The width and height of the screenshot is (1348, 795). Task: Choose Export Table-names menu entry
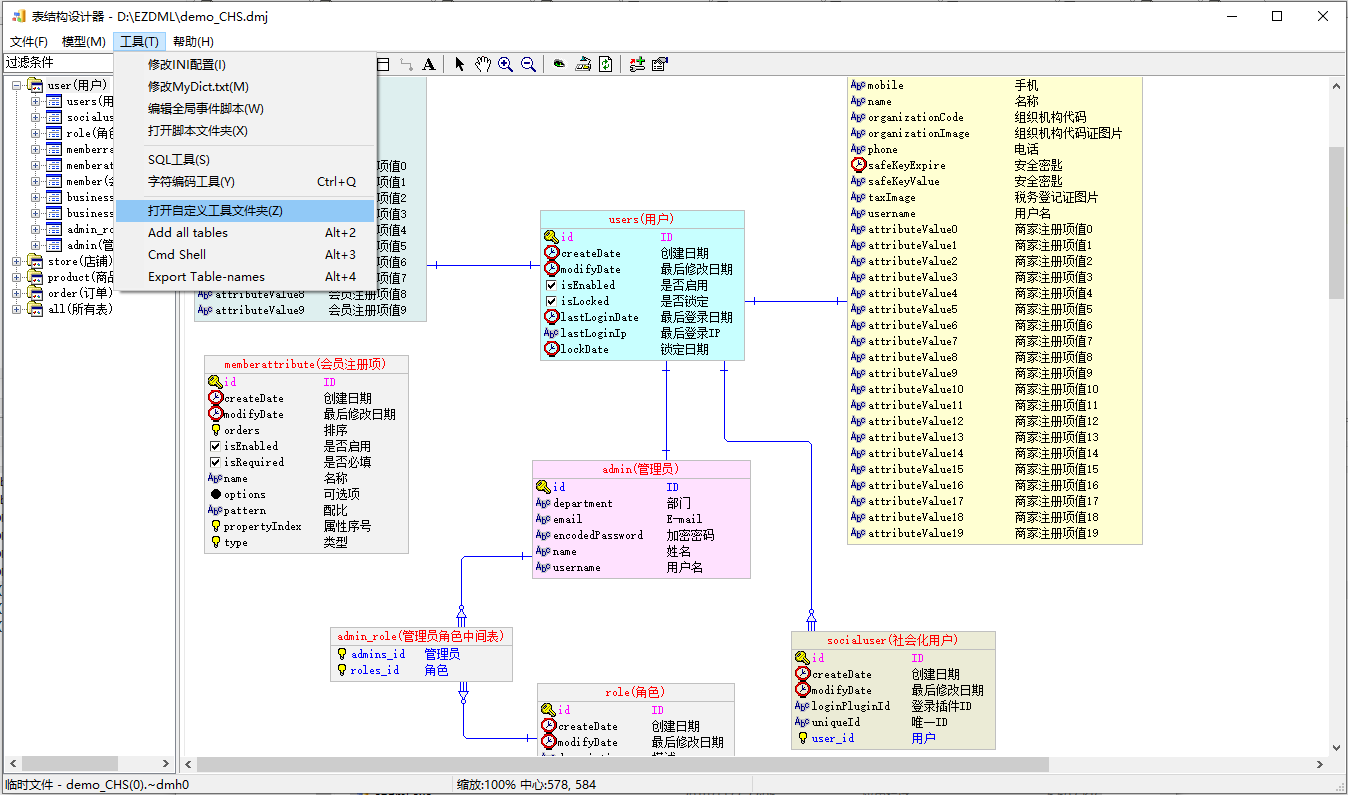(x=245, y=277)
